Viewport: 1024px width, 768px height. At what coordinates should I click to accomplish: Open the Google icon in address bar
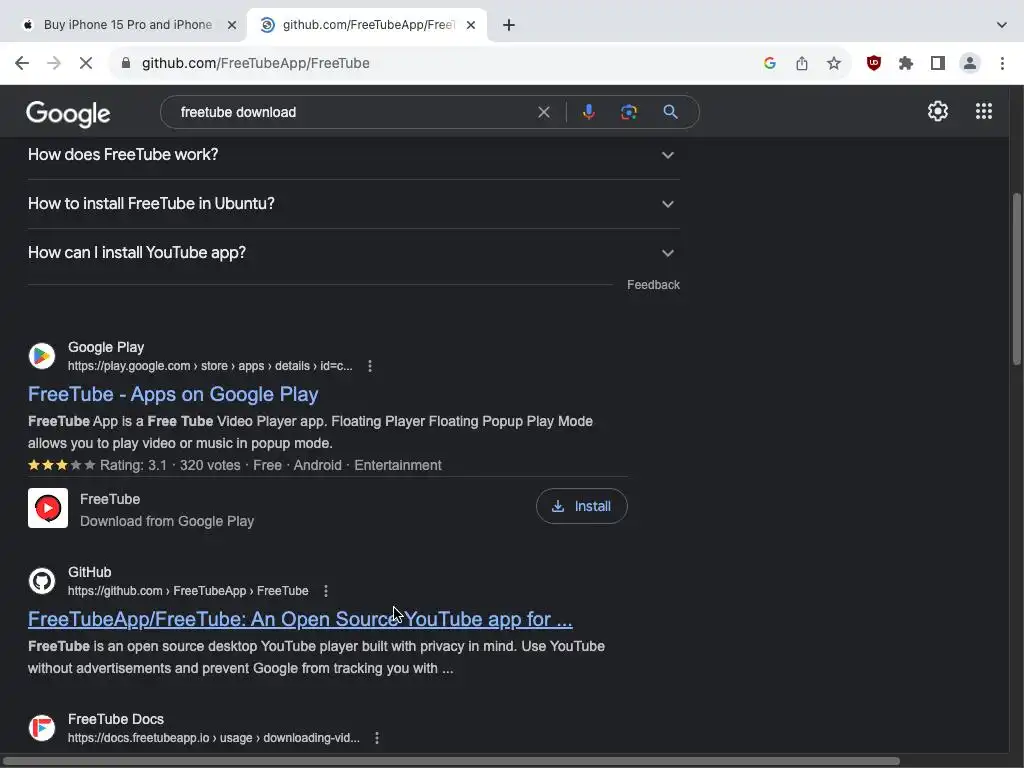point(770,63)
